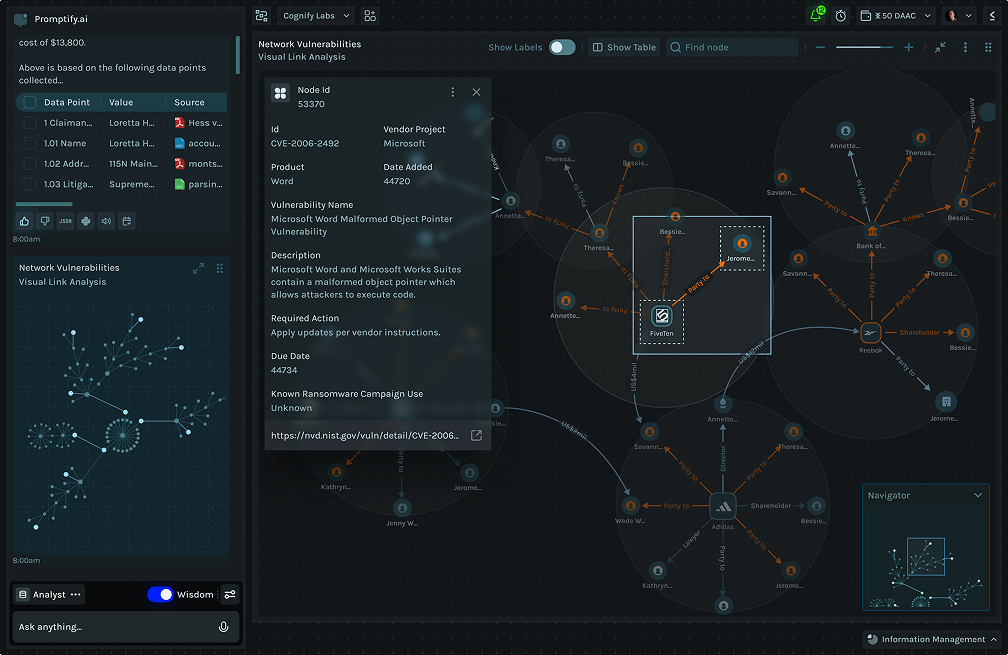Screen dimensions: 1008x655
Task: Select the Adidas node
Action: click(723, 507)
